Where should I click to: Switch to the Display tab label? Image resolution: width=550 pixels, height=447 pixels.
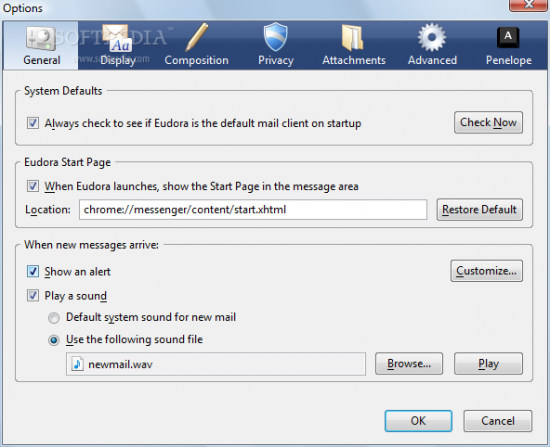(x=118, y=60)
